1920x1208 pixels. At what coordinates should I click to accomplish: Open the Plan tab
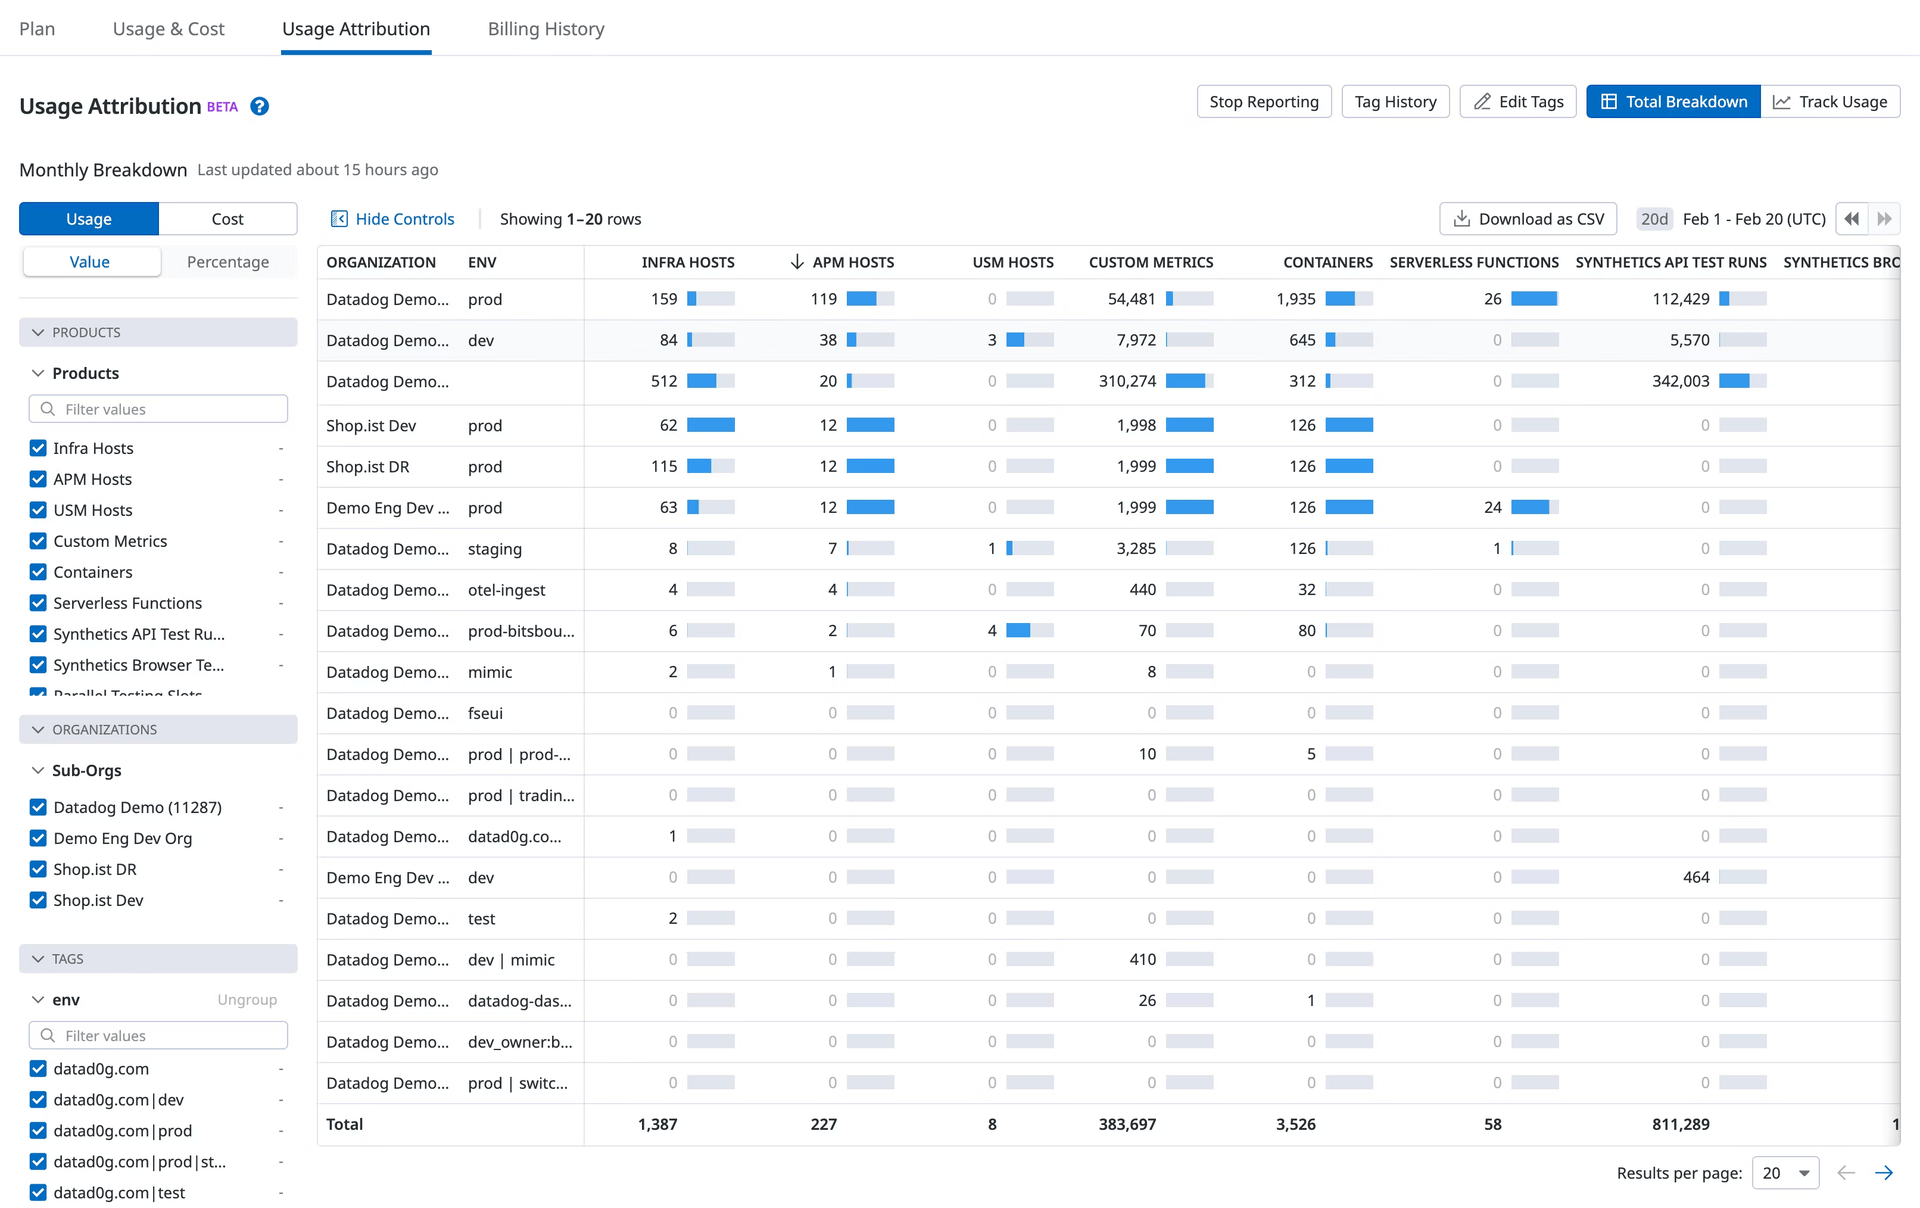(x=36, y=28)
